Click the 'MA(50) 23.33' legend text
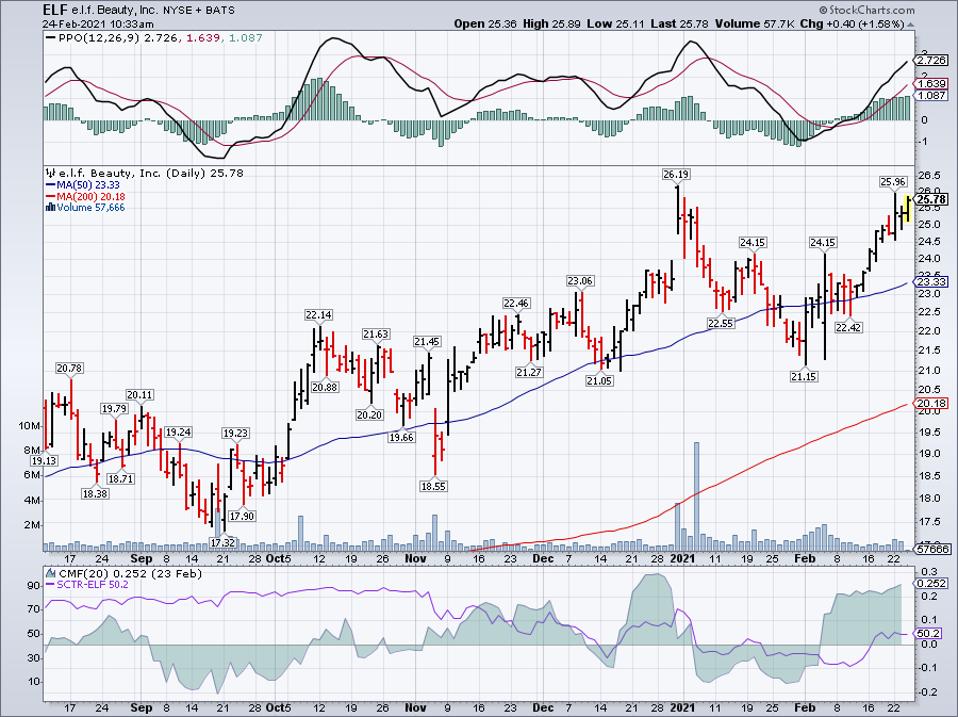This screenshot has height=717, width=958. (88, 185)
